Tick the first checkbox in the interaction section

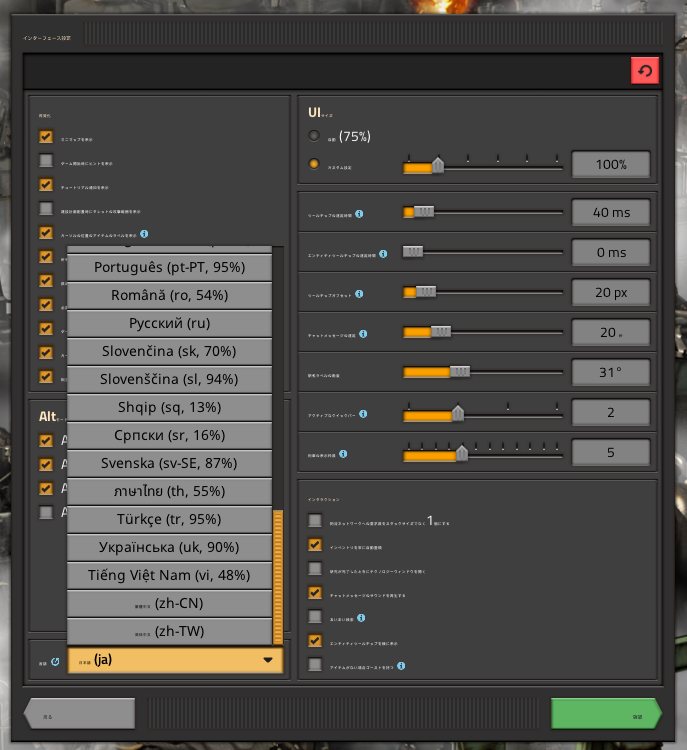point(315,520)
